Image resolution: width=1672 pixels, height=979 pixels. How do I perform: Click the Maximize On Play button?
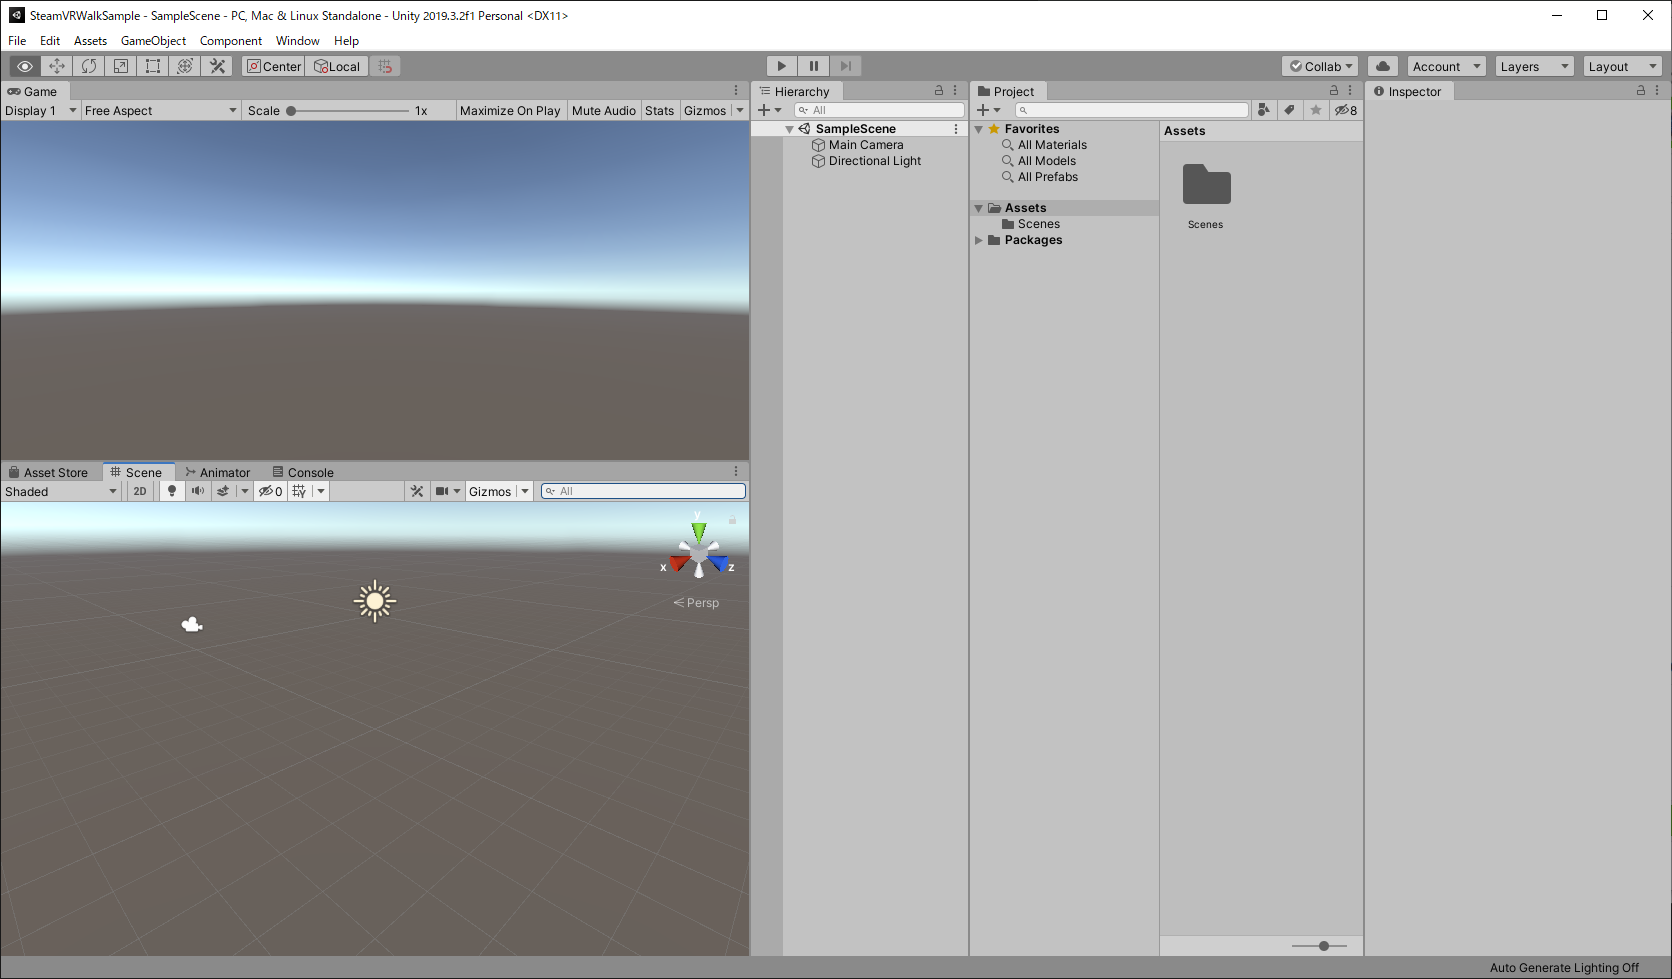pyautogui.click(x=510, y=110)
